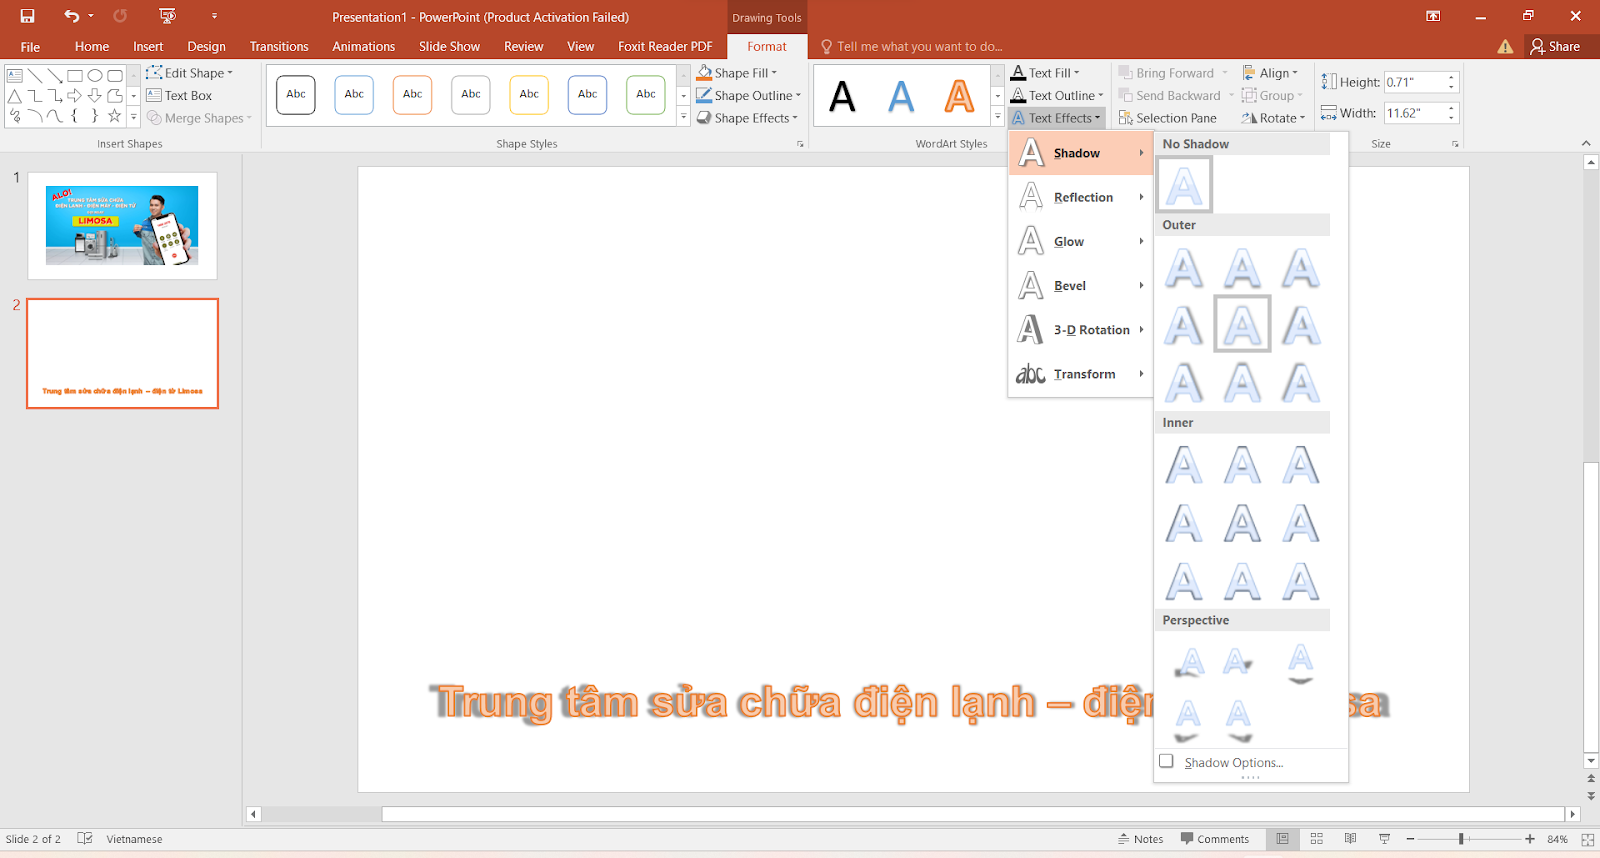Toggle spell check icon in status bar
This screenshot has height=858, width=1600.
coord(85,839)
